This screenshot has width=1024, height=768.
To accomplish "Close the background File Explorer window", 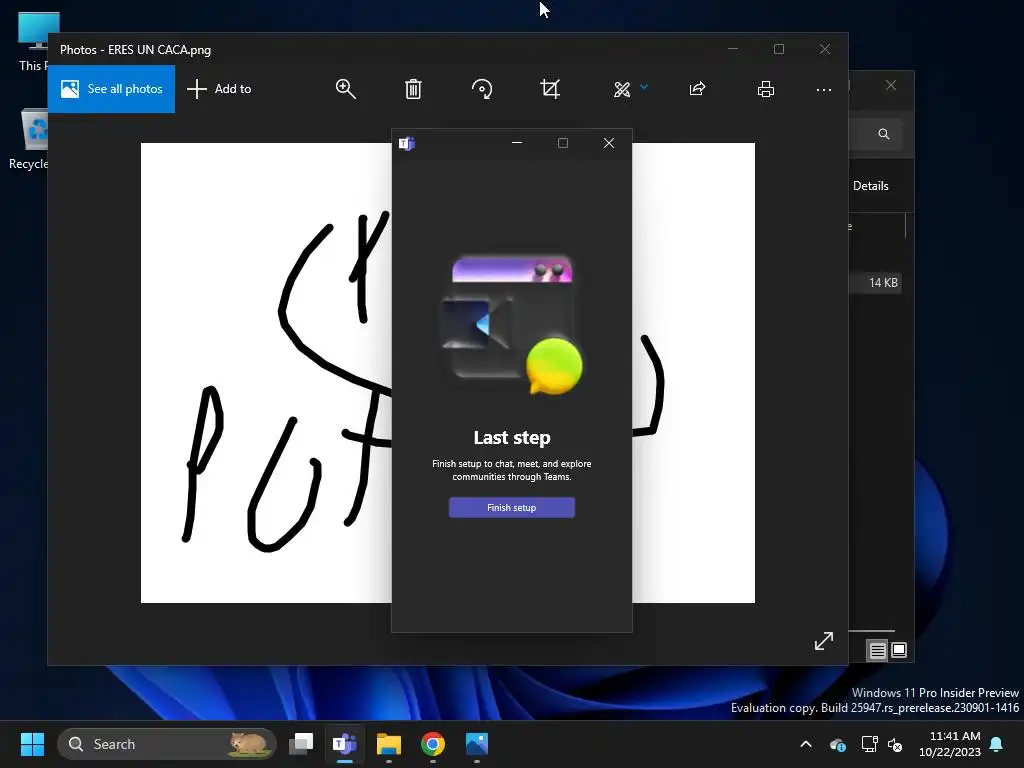I will click(x=891, y=86).
